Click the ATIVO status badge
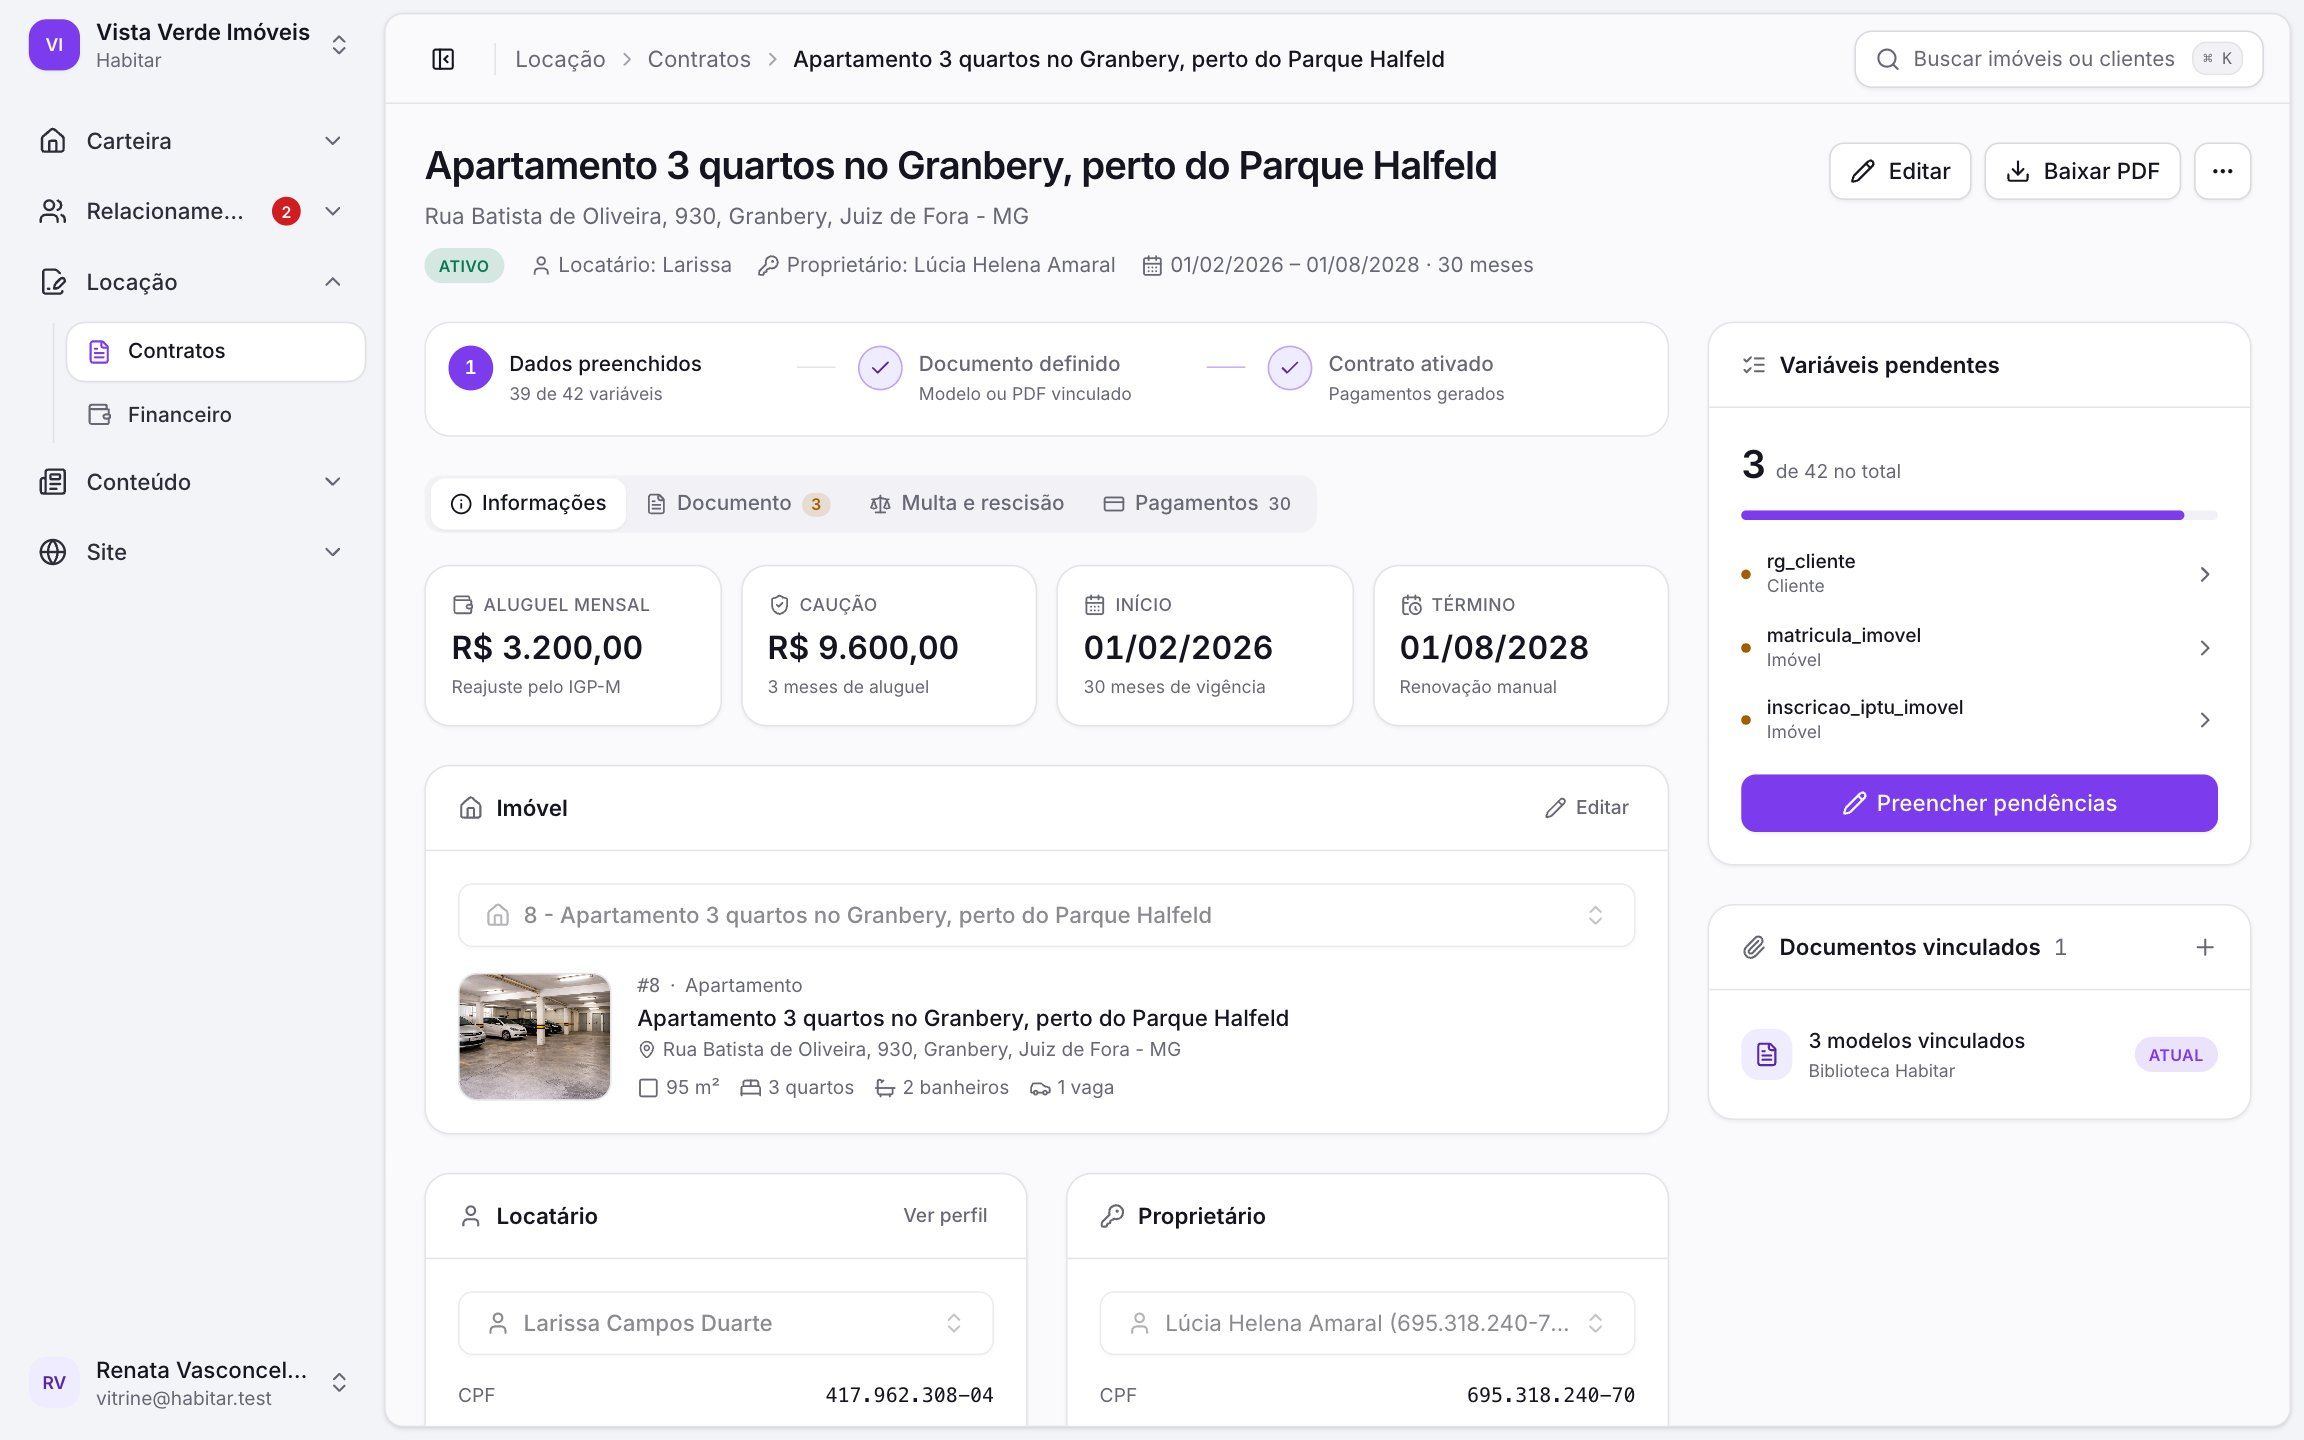The image size is (2304, 1440). pos(464,266)
